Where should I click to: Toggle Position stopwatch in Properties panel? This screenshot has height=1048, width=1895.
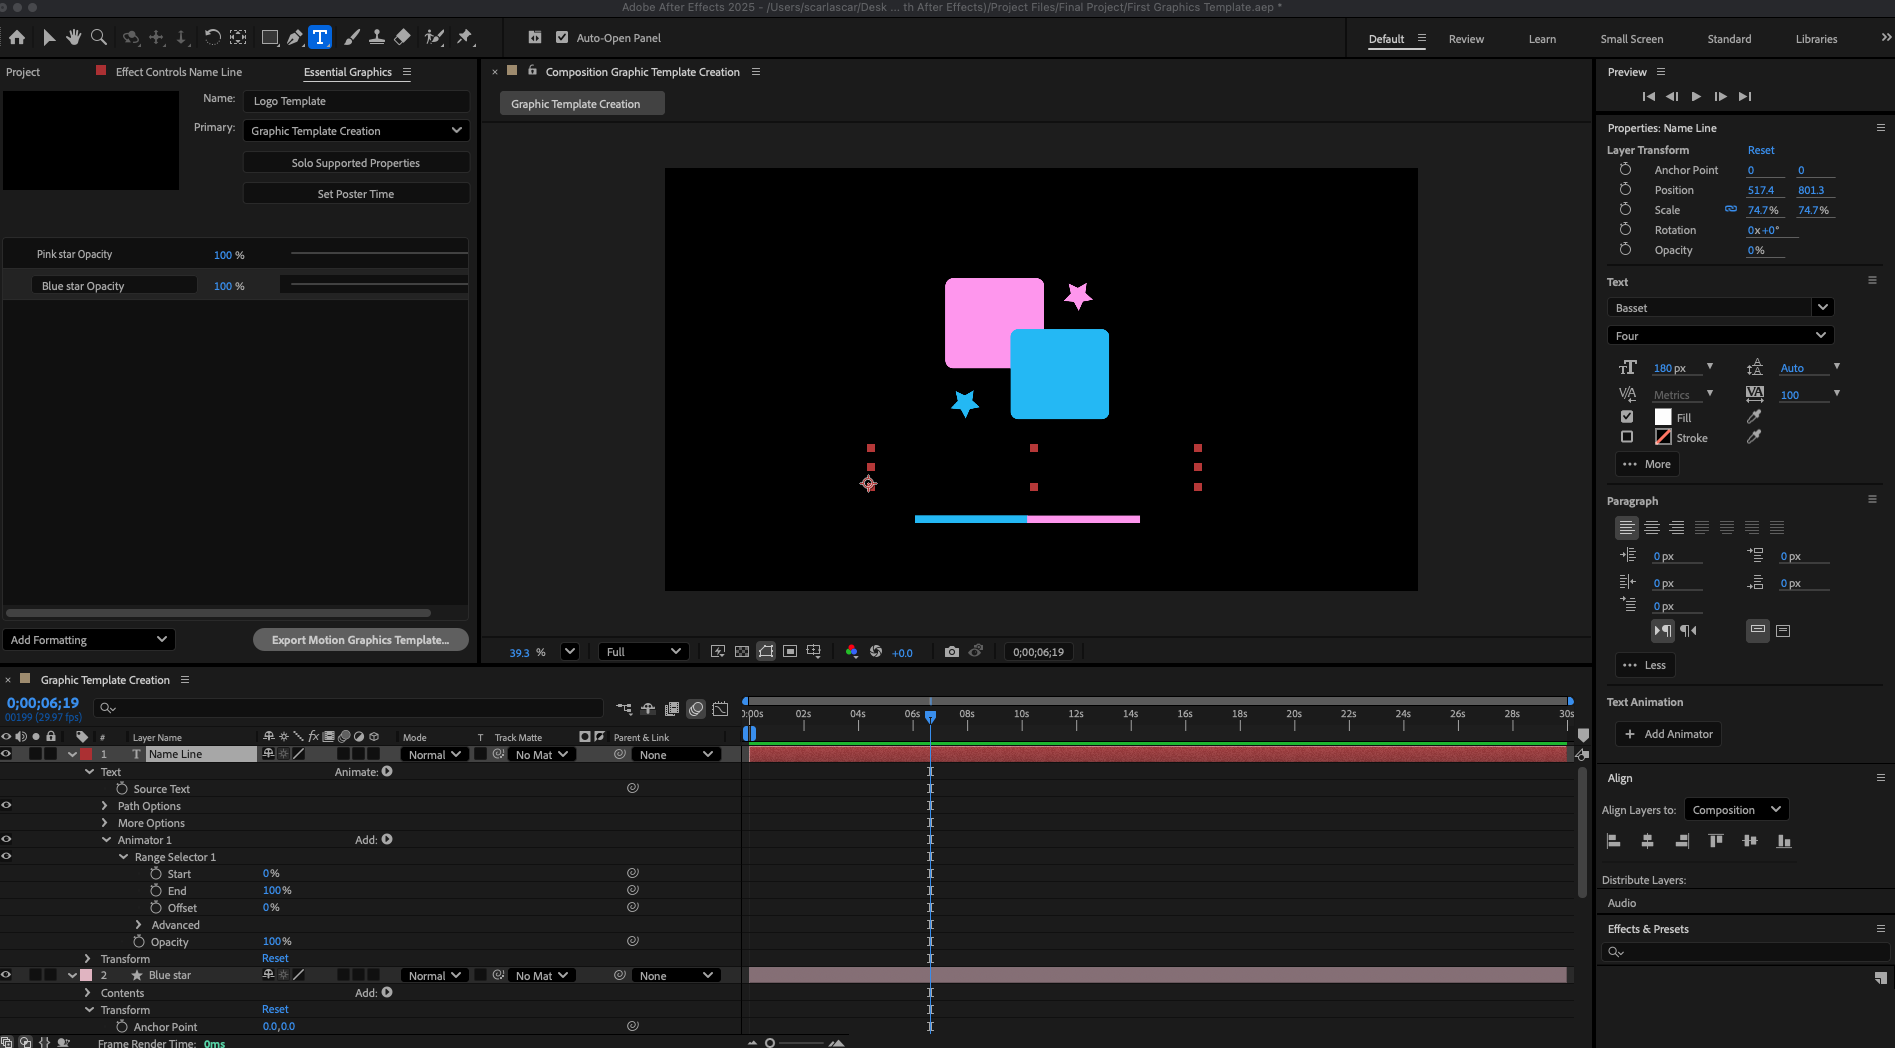(1625, 189)
